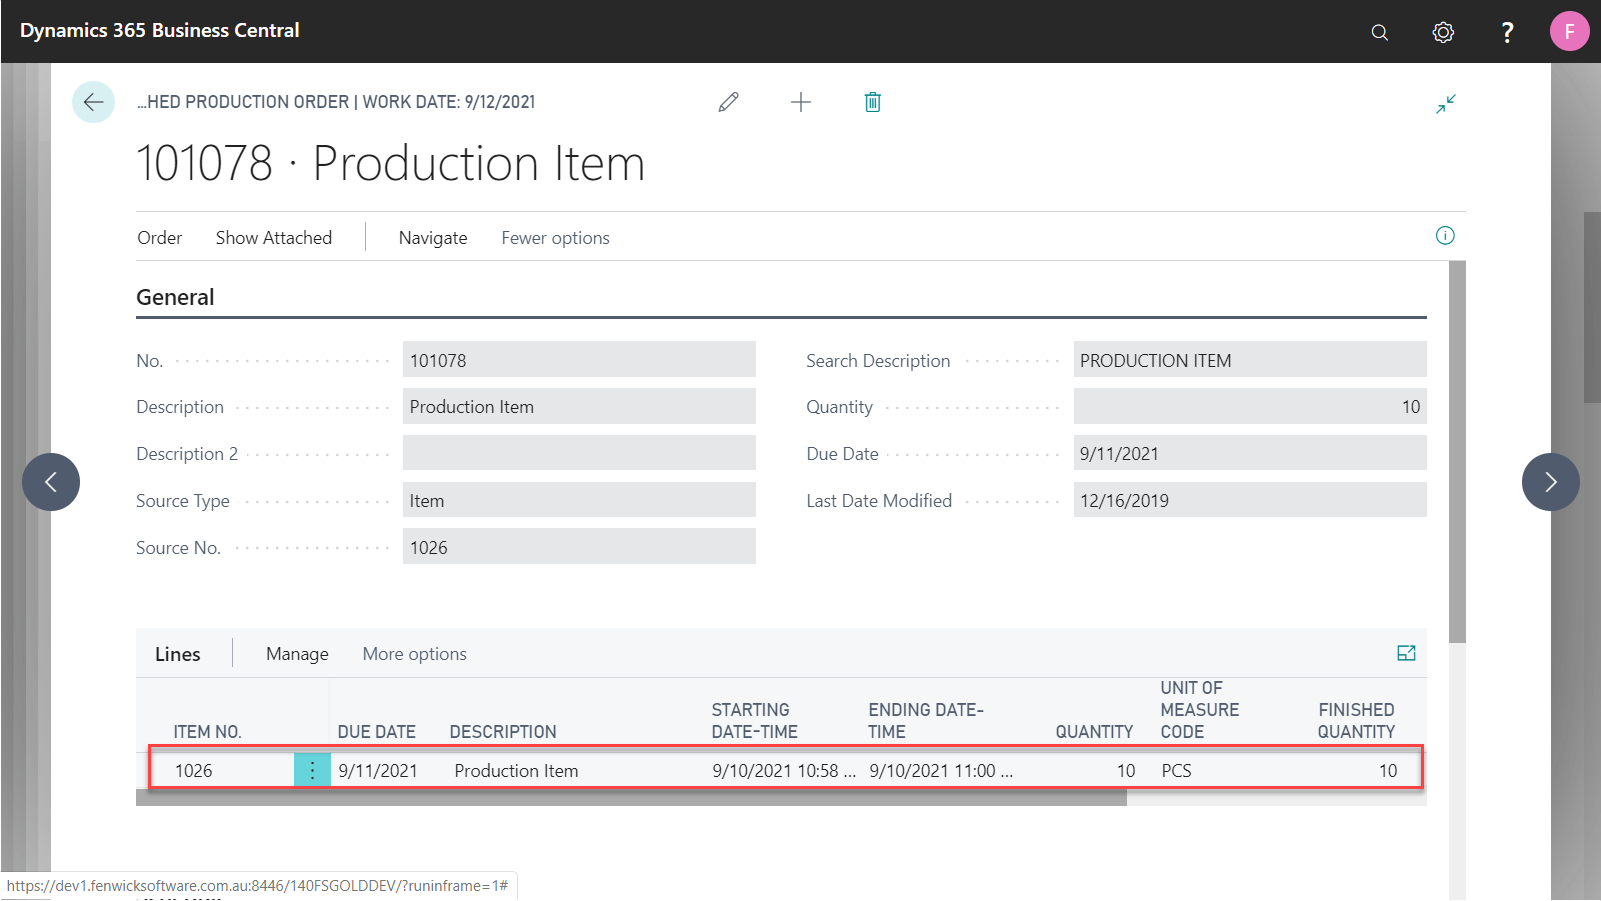The height and width of the screenshot is (901, 1601).
Task: Click the page title 101078 Production Item
Action: pos(391,163)
